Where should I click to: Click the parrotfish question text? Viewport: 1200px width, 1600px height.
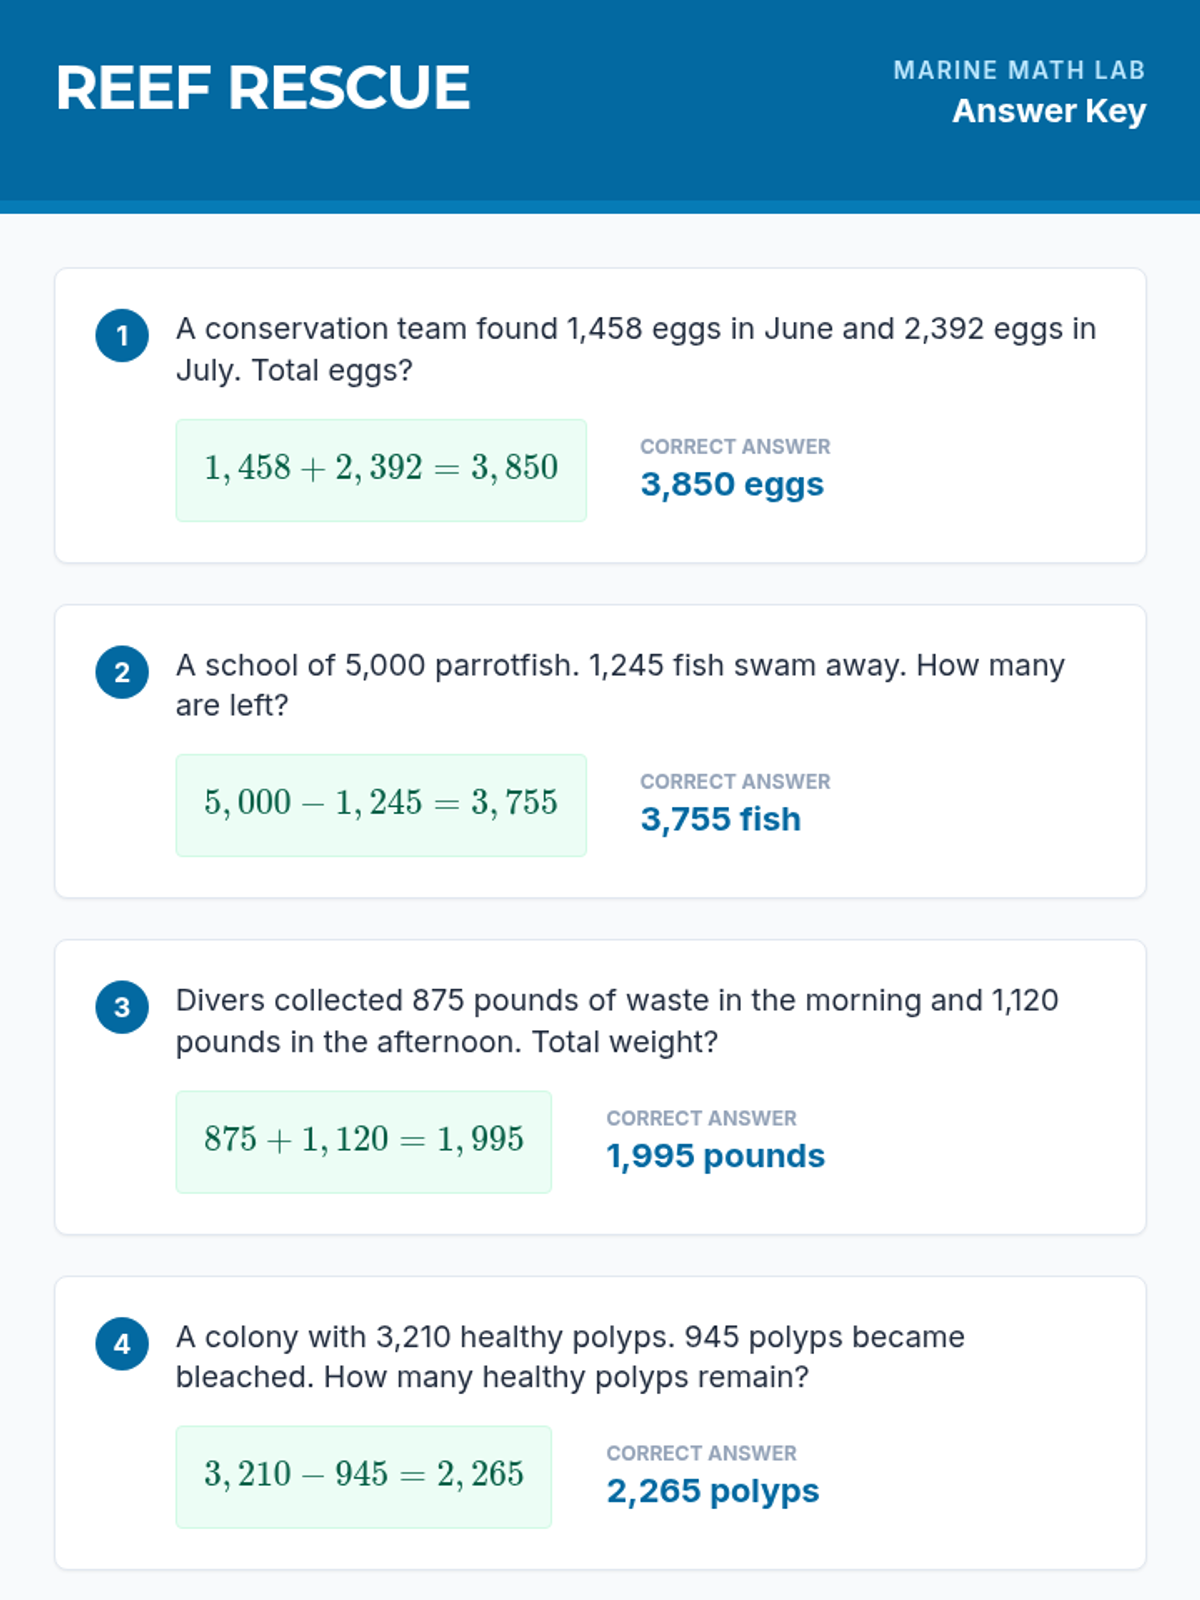(620, 685)
